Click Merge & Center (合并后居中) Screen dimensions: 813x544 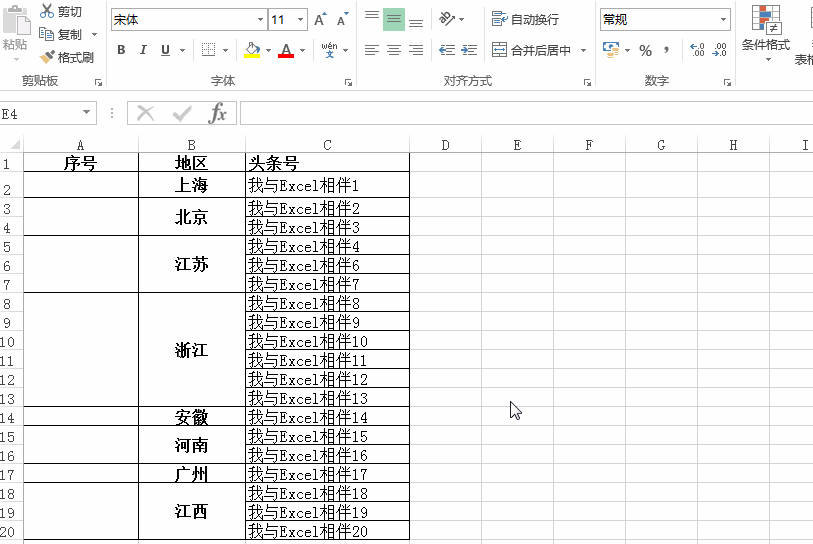tap(531, 50)
